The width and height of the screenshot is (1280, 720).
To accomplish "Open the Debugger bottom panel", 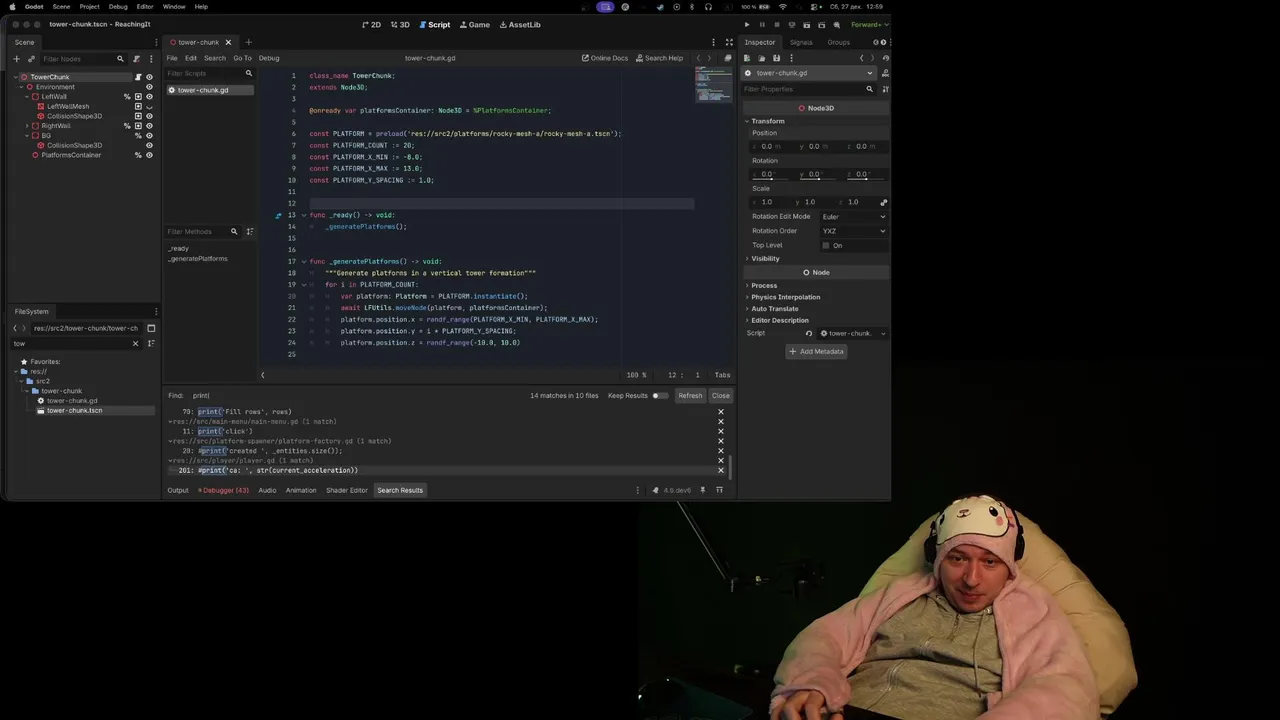I will tap(223, 490).
